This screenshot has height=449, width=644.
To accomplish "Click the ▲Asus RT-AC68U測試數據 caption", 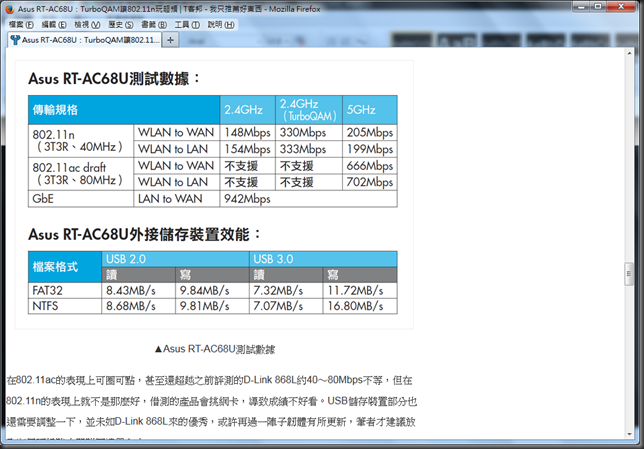I will (x=214, y=349).
